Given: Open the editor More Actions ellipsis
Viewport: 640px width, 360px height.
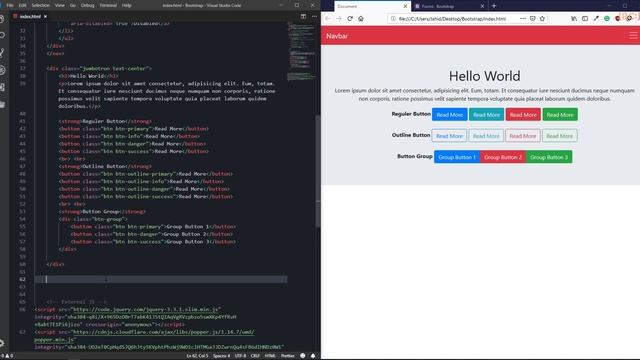Looking at the screenshot, I should tap(314, 16).
